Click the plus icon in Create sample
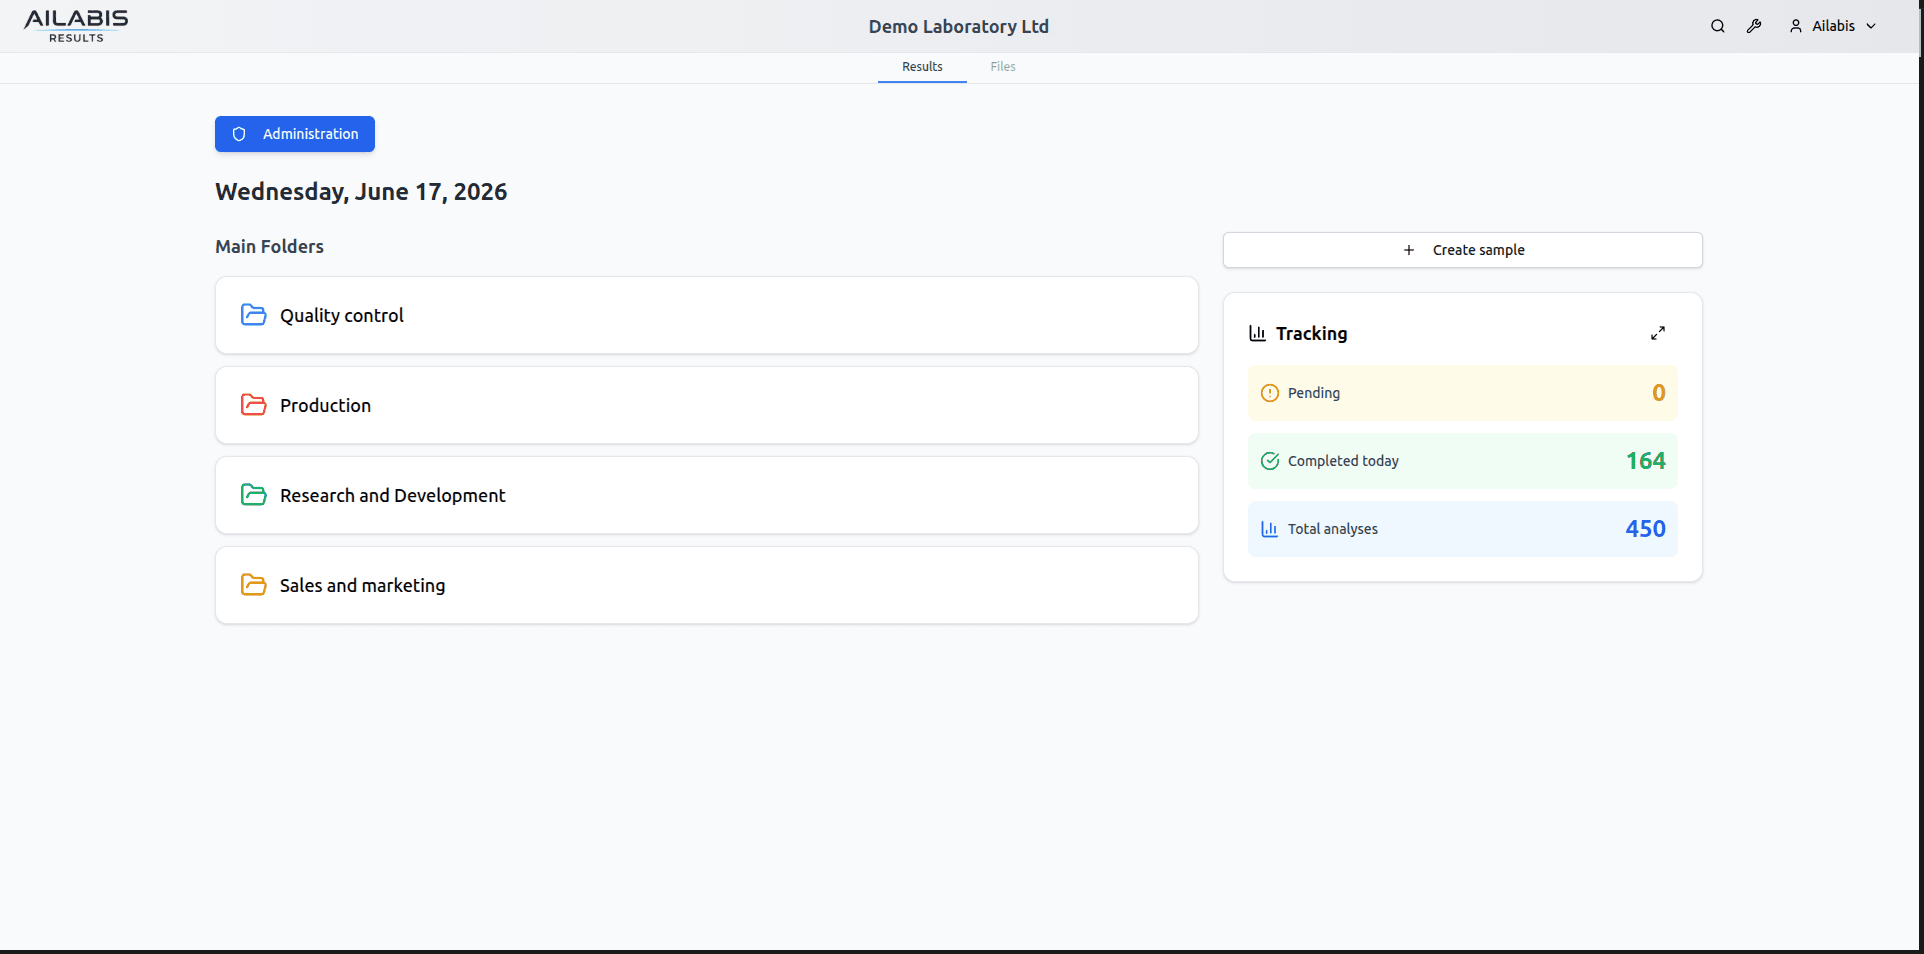The width and height of the screenshot is (1924, 954). pos(1409,250)
